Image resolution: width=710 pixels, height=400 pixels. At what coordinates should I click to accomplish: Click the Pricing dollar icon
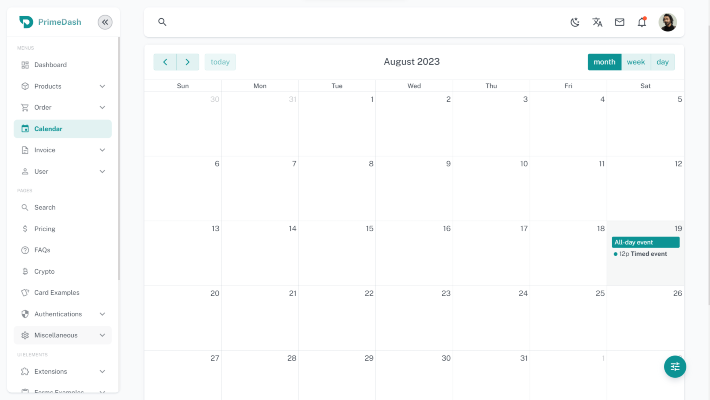pyautogui.click(x=25, y=229)
